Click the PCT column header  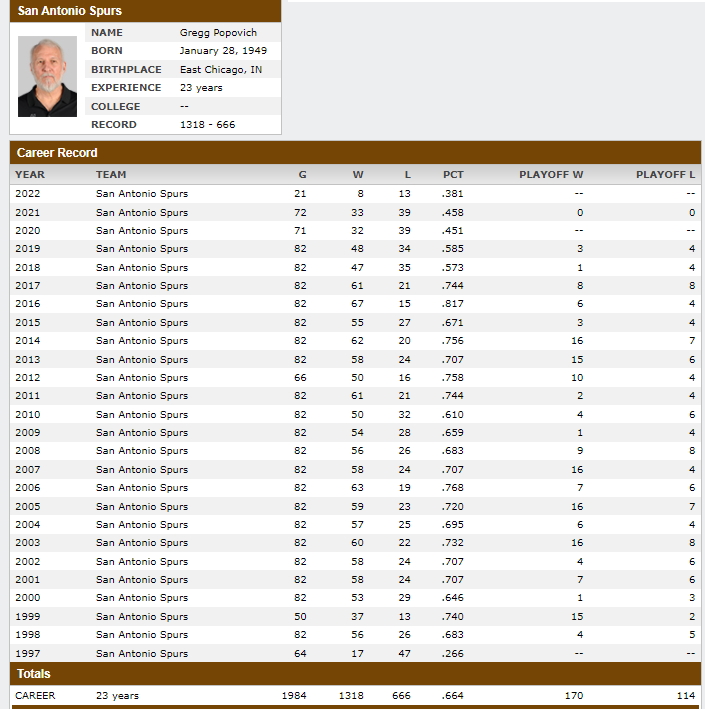click(453, 175)
